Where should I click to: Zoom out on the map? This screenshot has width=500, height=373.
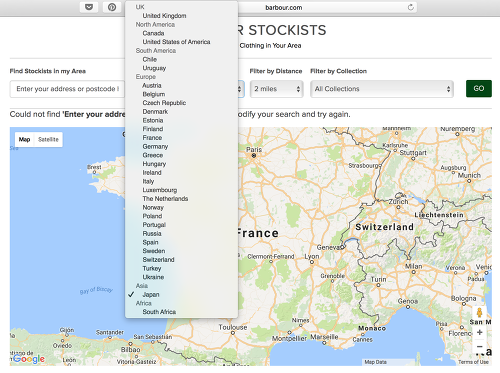(479, 347)
